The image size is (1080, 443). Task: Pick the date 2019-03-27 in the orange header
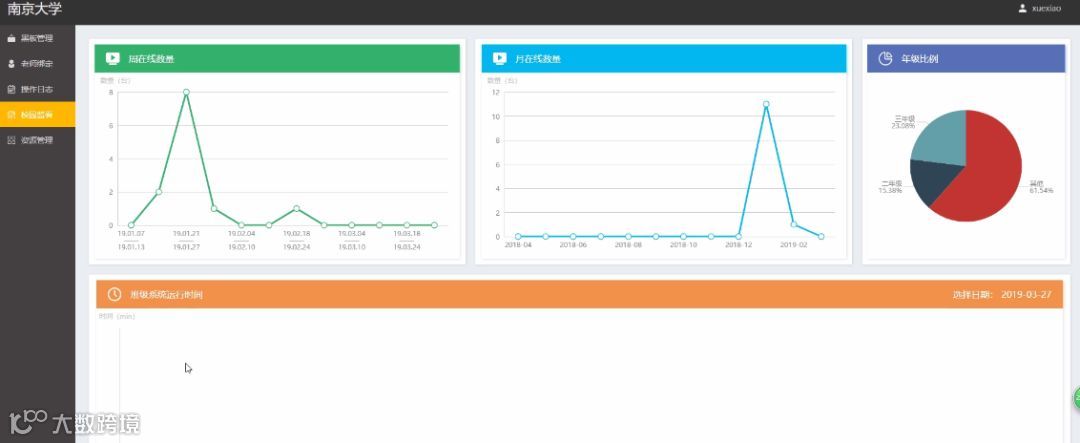1026,294
